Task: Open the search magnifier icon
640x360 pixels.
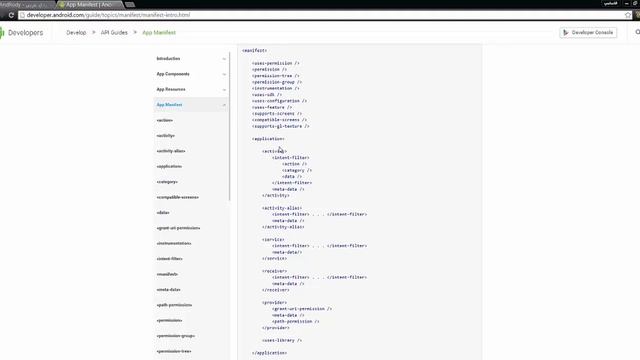Action: pyautogui.click(x=637, y=32)
